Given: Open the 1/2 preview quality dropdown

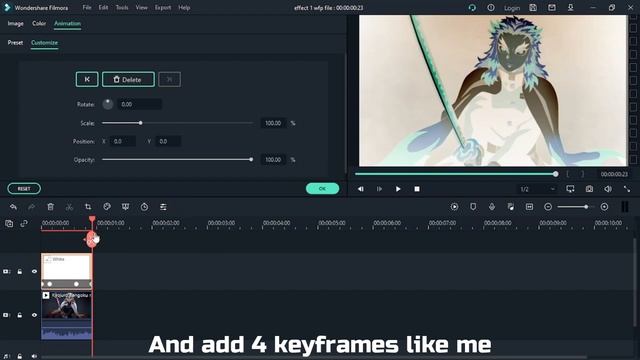Looking at the screenshot, I should [537, 189].
